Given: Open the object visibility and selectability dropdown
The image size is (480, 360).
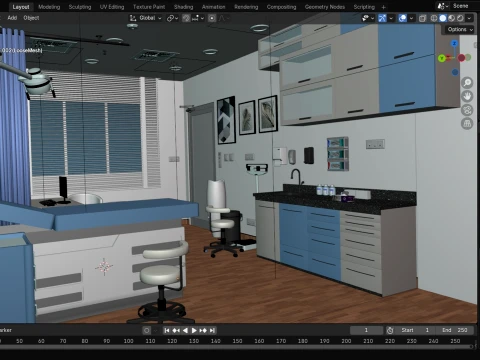Looking at the screenshot, I should [368, 18].
